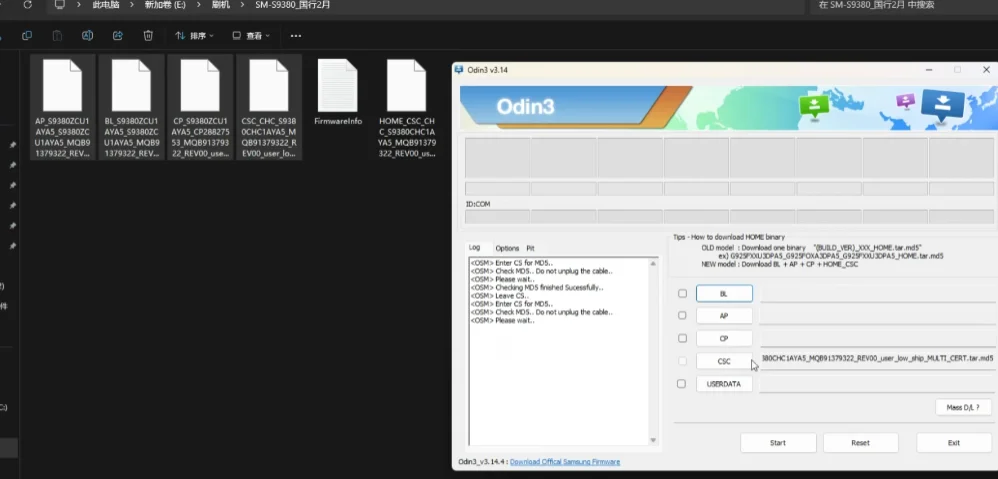The width and height of the screenshot is (998, 479).
Task: Tick the USERDATA checkbox
Action: pos(682,384)
